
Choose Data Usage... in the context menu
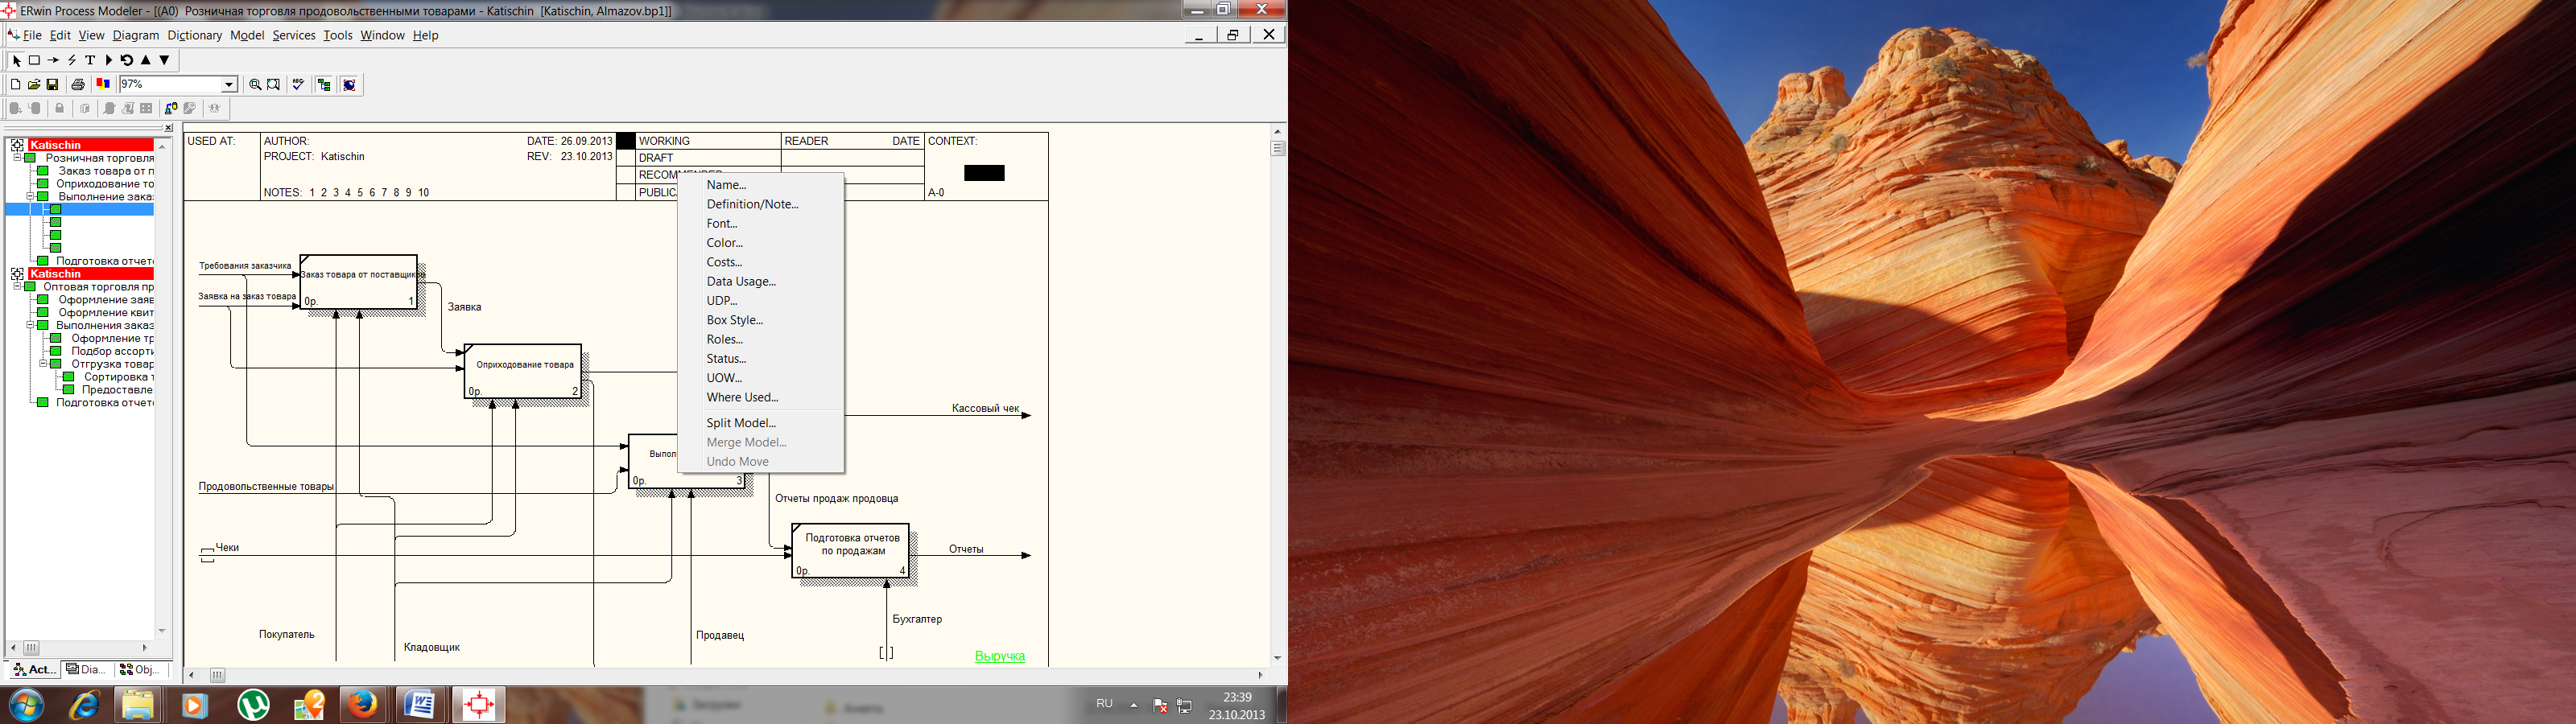click(x=761, y=282)
